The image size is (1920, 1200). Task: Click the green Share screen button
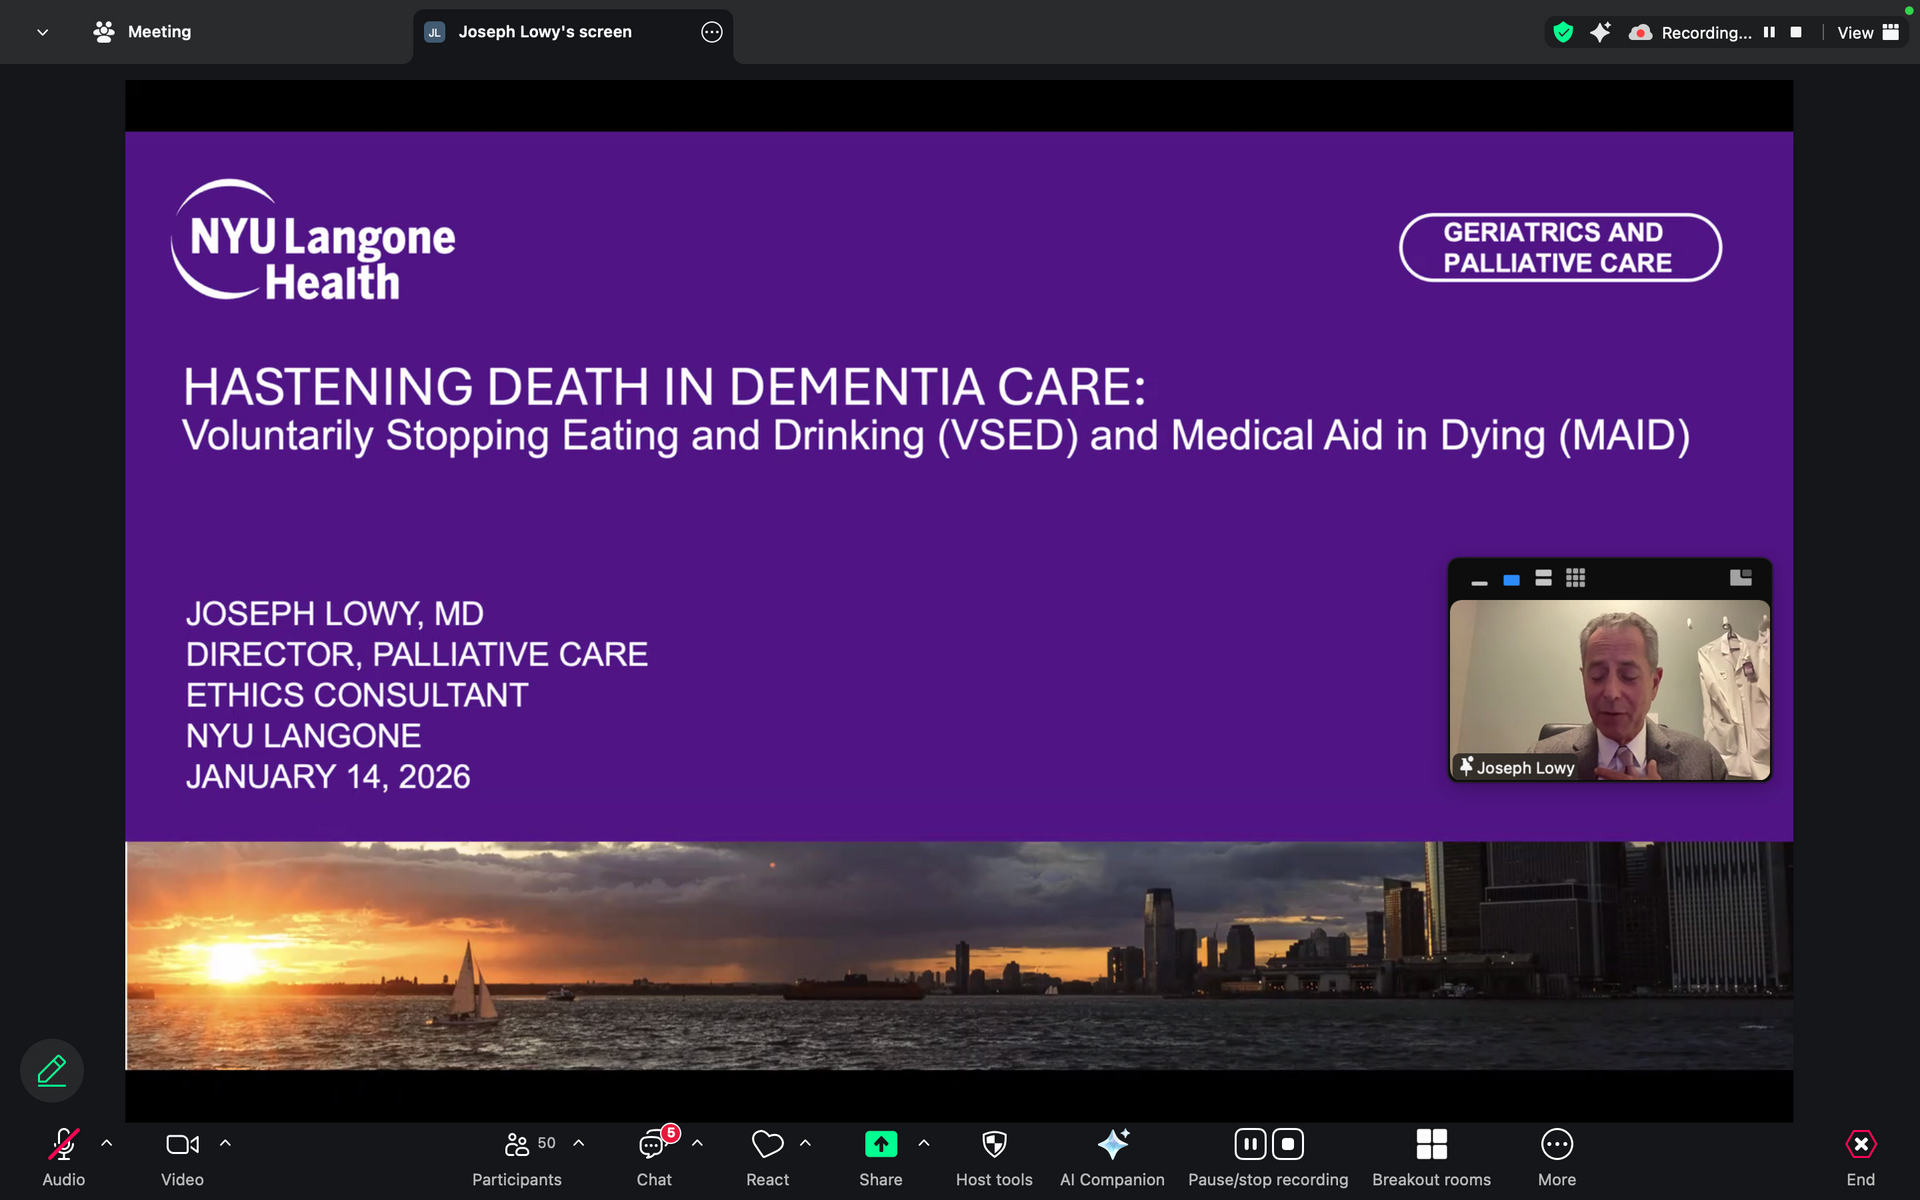tap(880, 1145)
